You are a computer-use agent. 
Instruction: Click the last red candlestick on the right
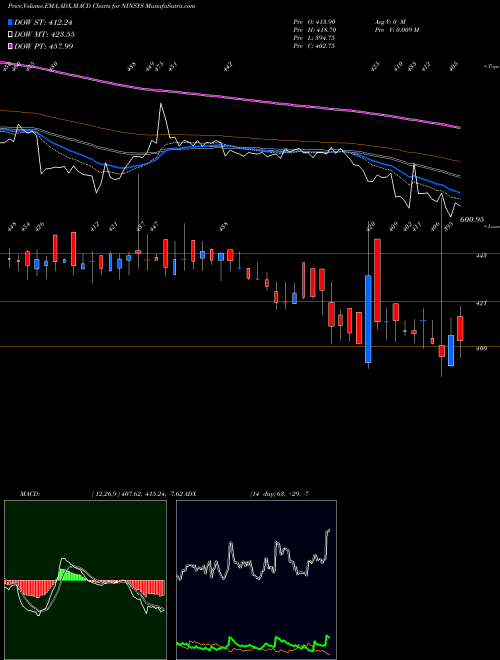(460, 328)
